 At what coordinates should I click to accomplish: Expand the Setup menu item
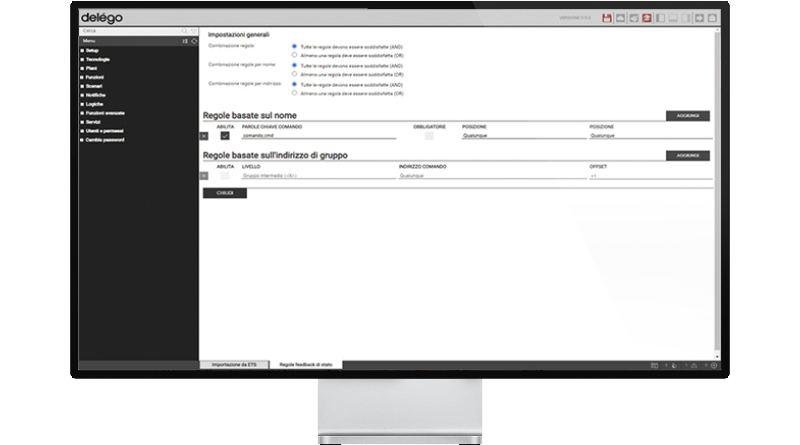92,51
